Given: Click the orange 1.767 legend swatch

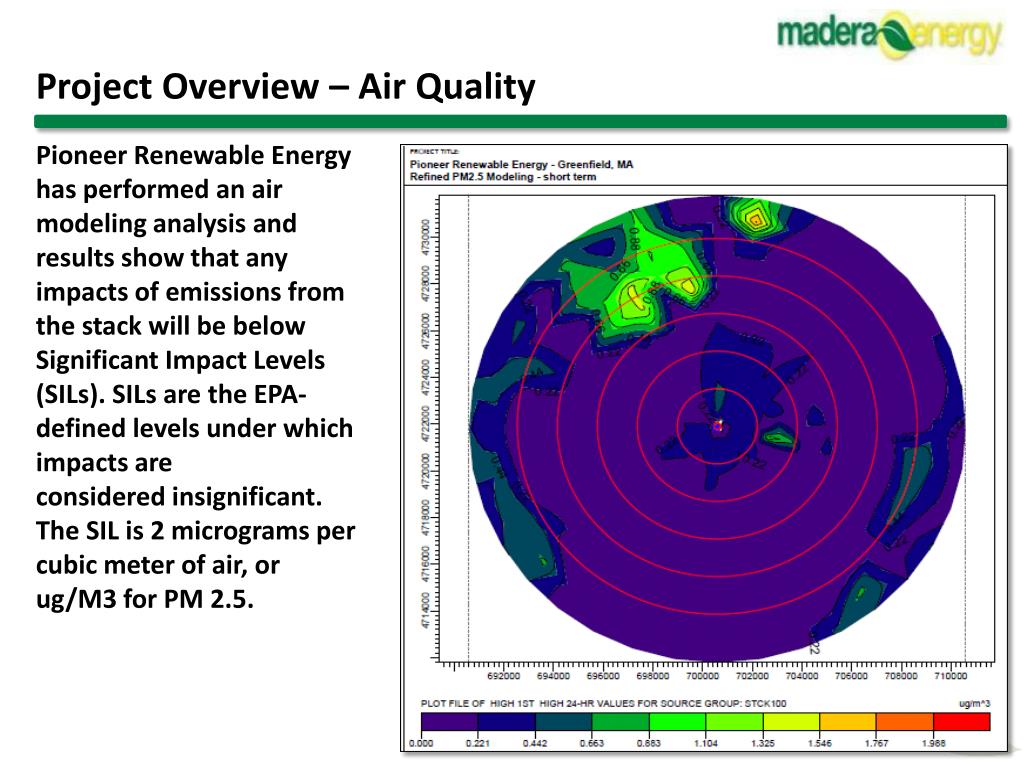Looking at the screenshot, I should point(904,722).
